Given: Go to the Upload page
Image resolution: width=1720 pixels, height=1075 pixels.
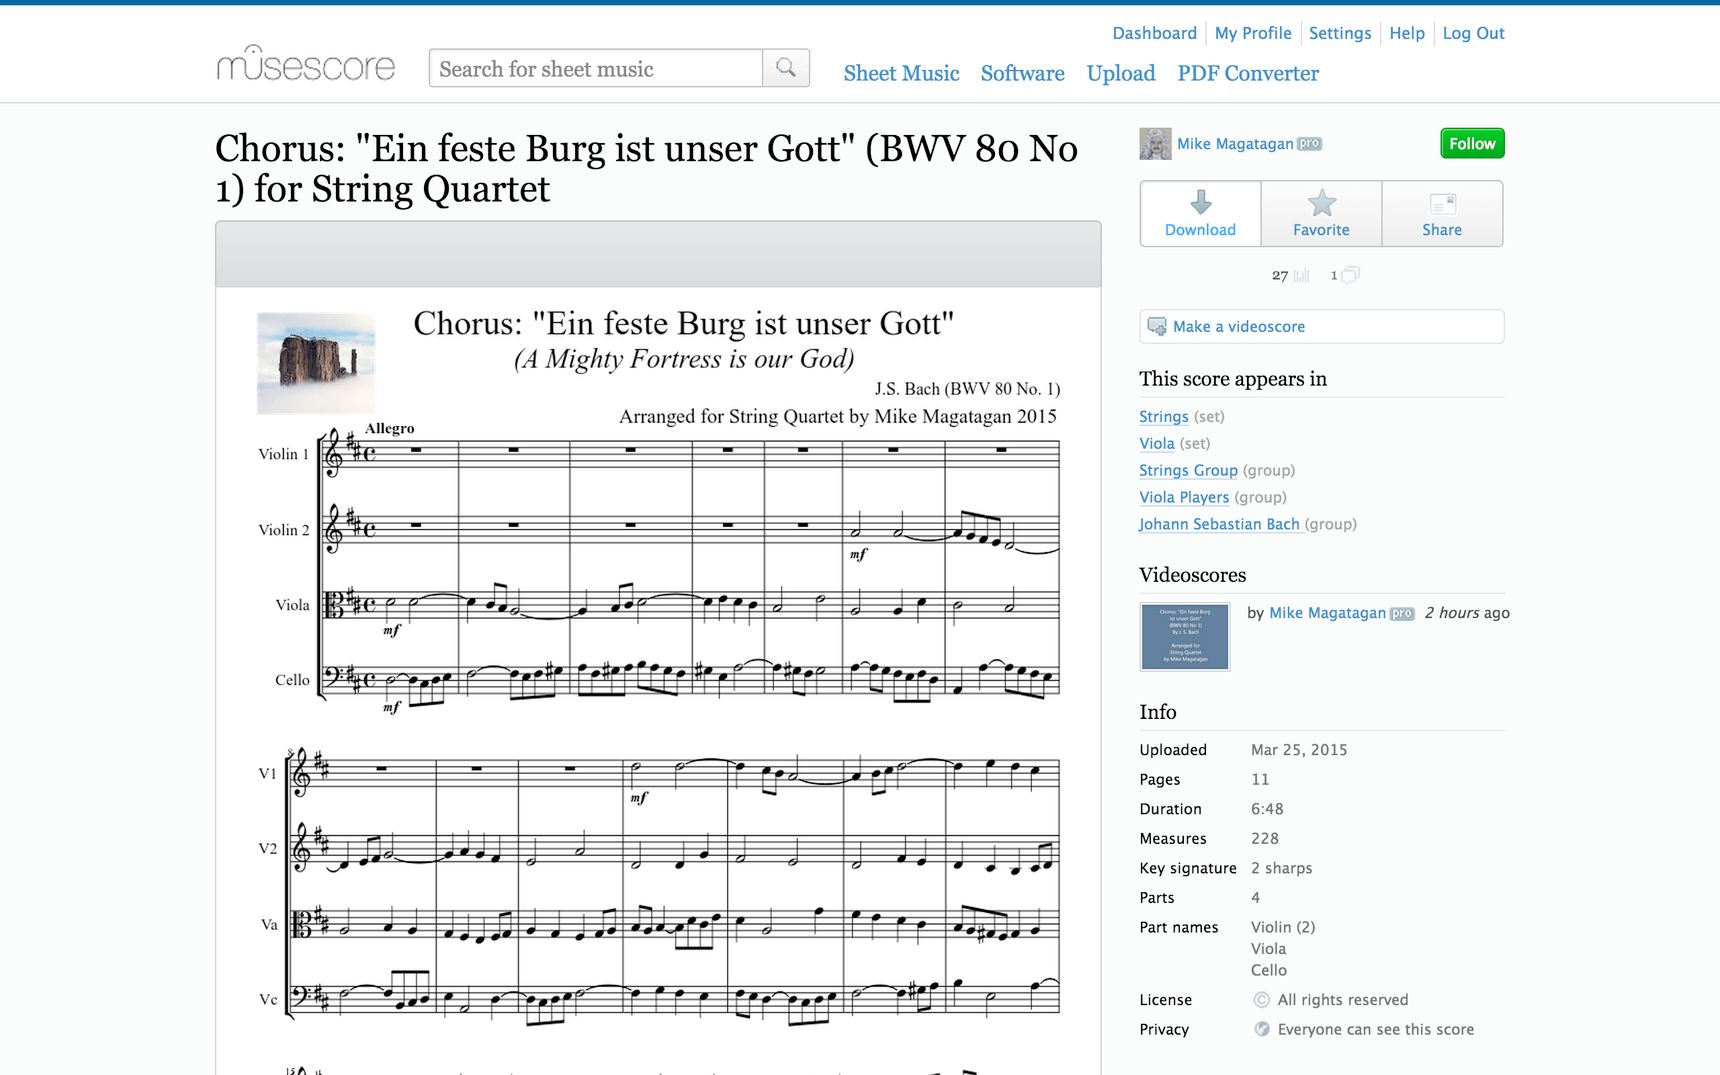Looking at the screenshot, I should coord(1121,73).
